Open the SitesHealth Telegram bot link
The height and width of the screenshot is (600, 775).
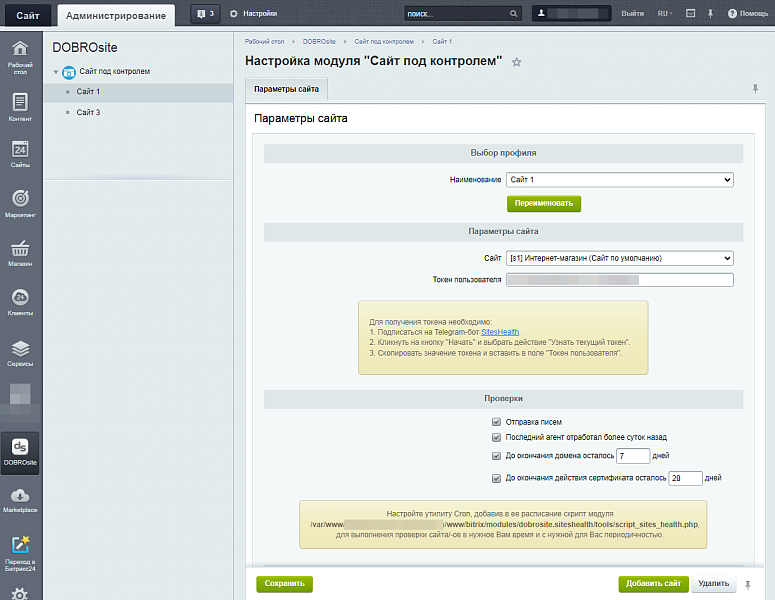pos(500,331)
